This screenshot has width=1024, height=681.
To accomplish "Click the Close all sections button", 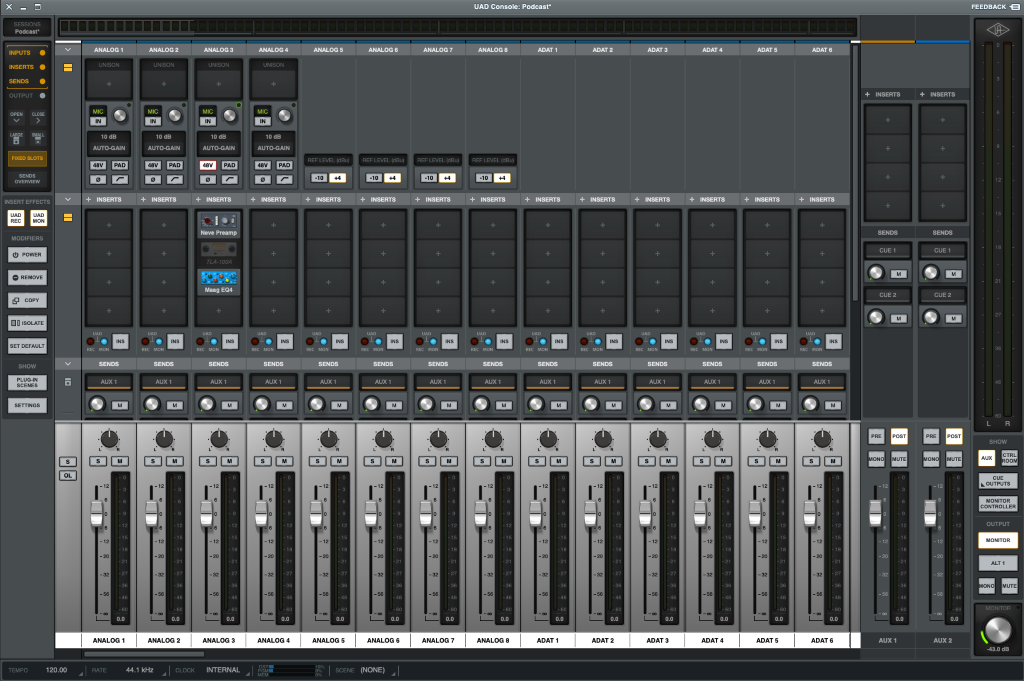I will [x=38, y=118].
